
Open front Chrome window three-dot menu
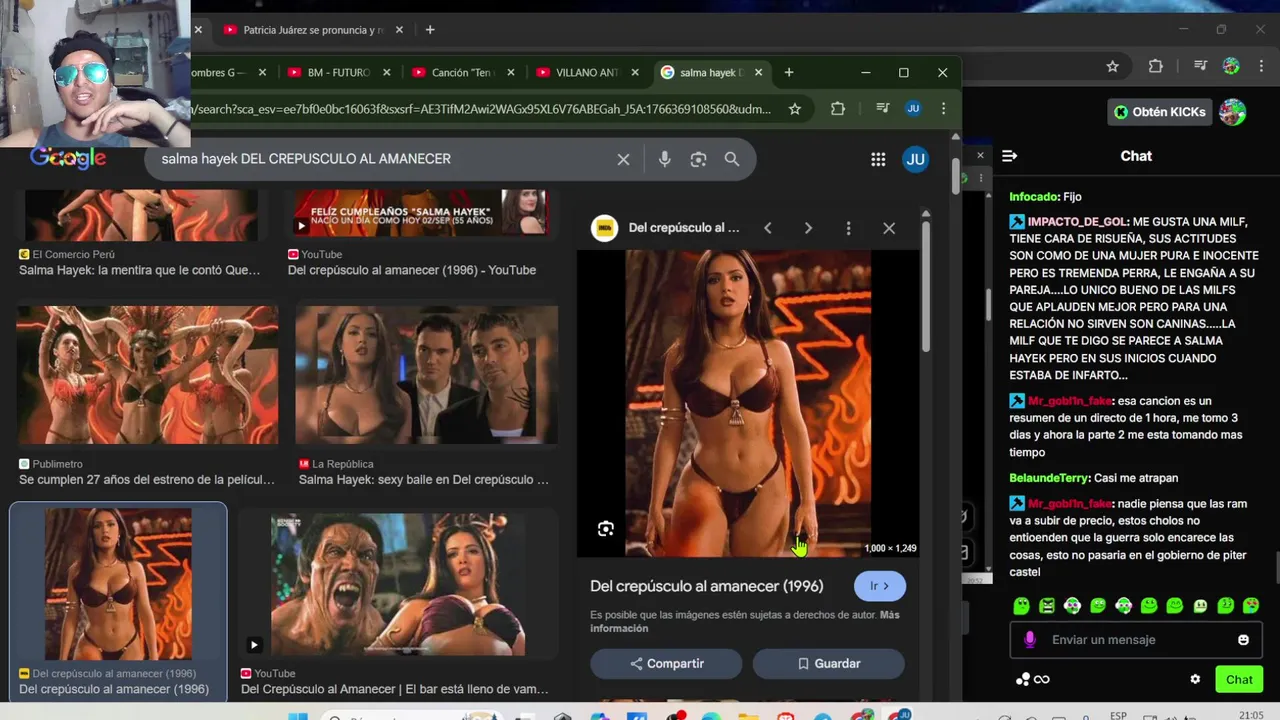(943, 109)
